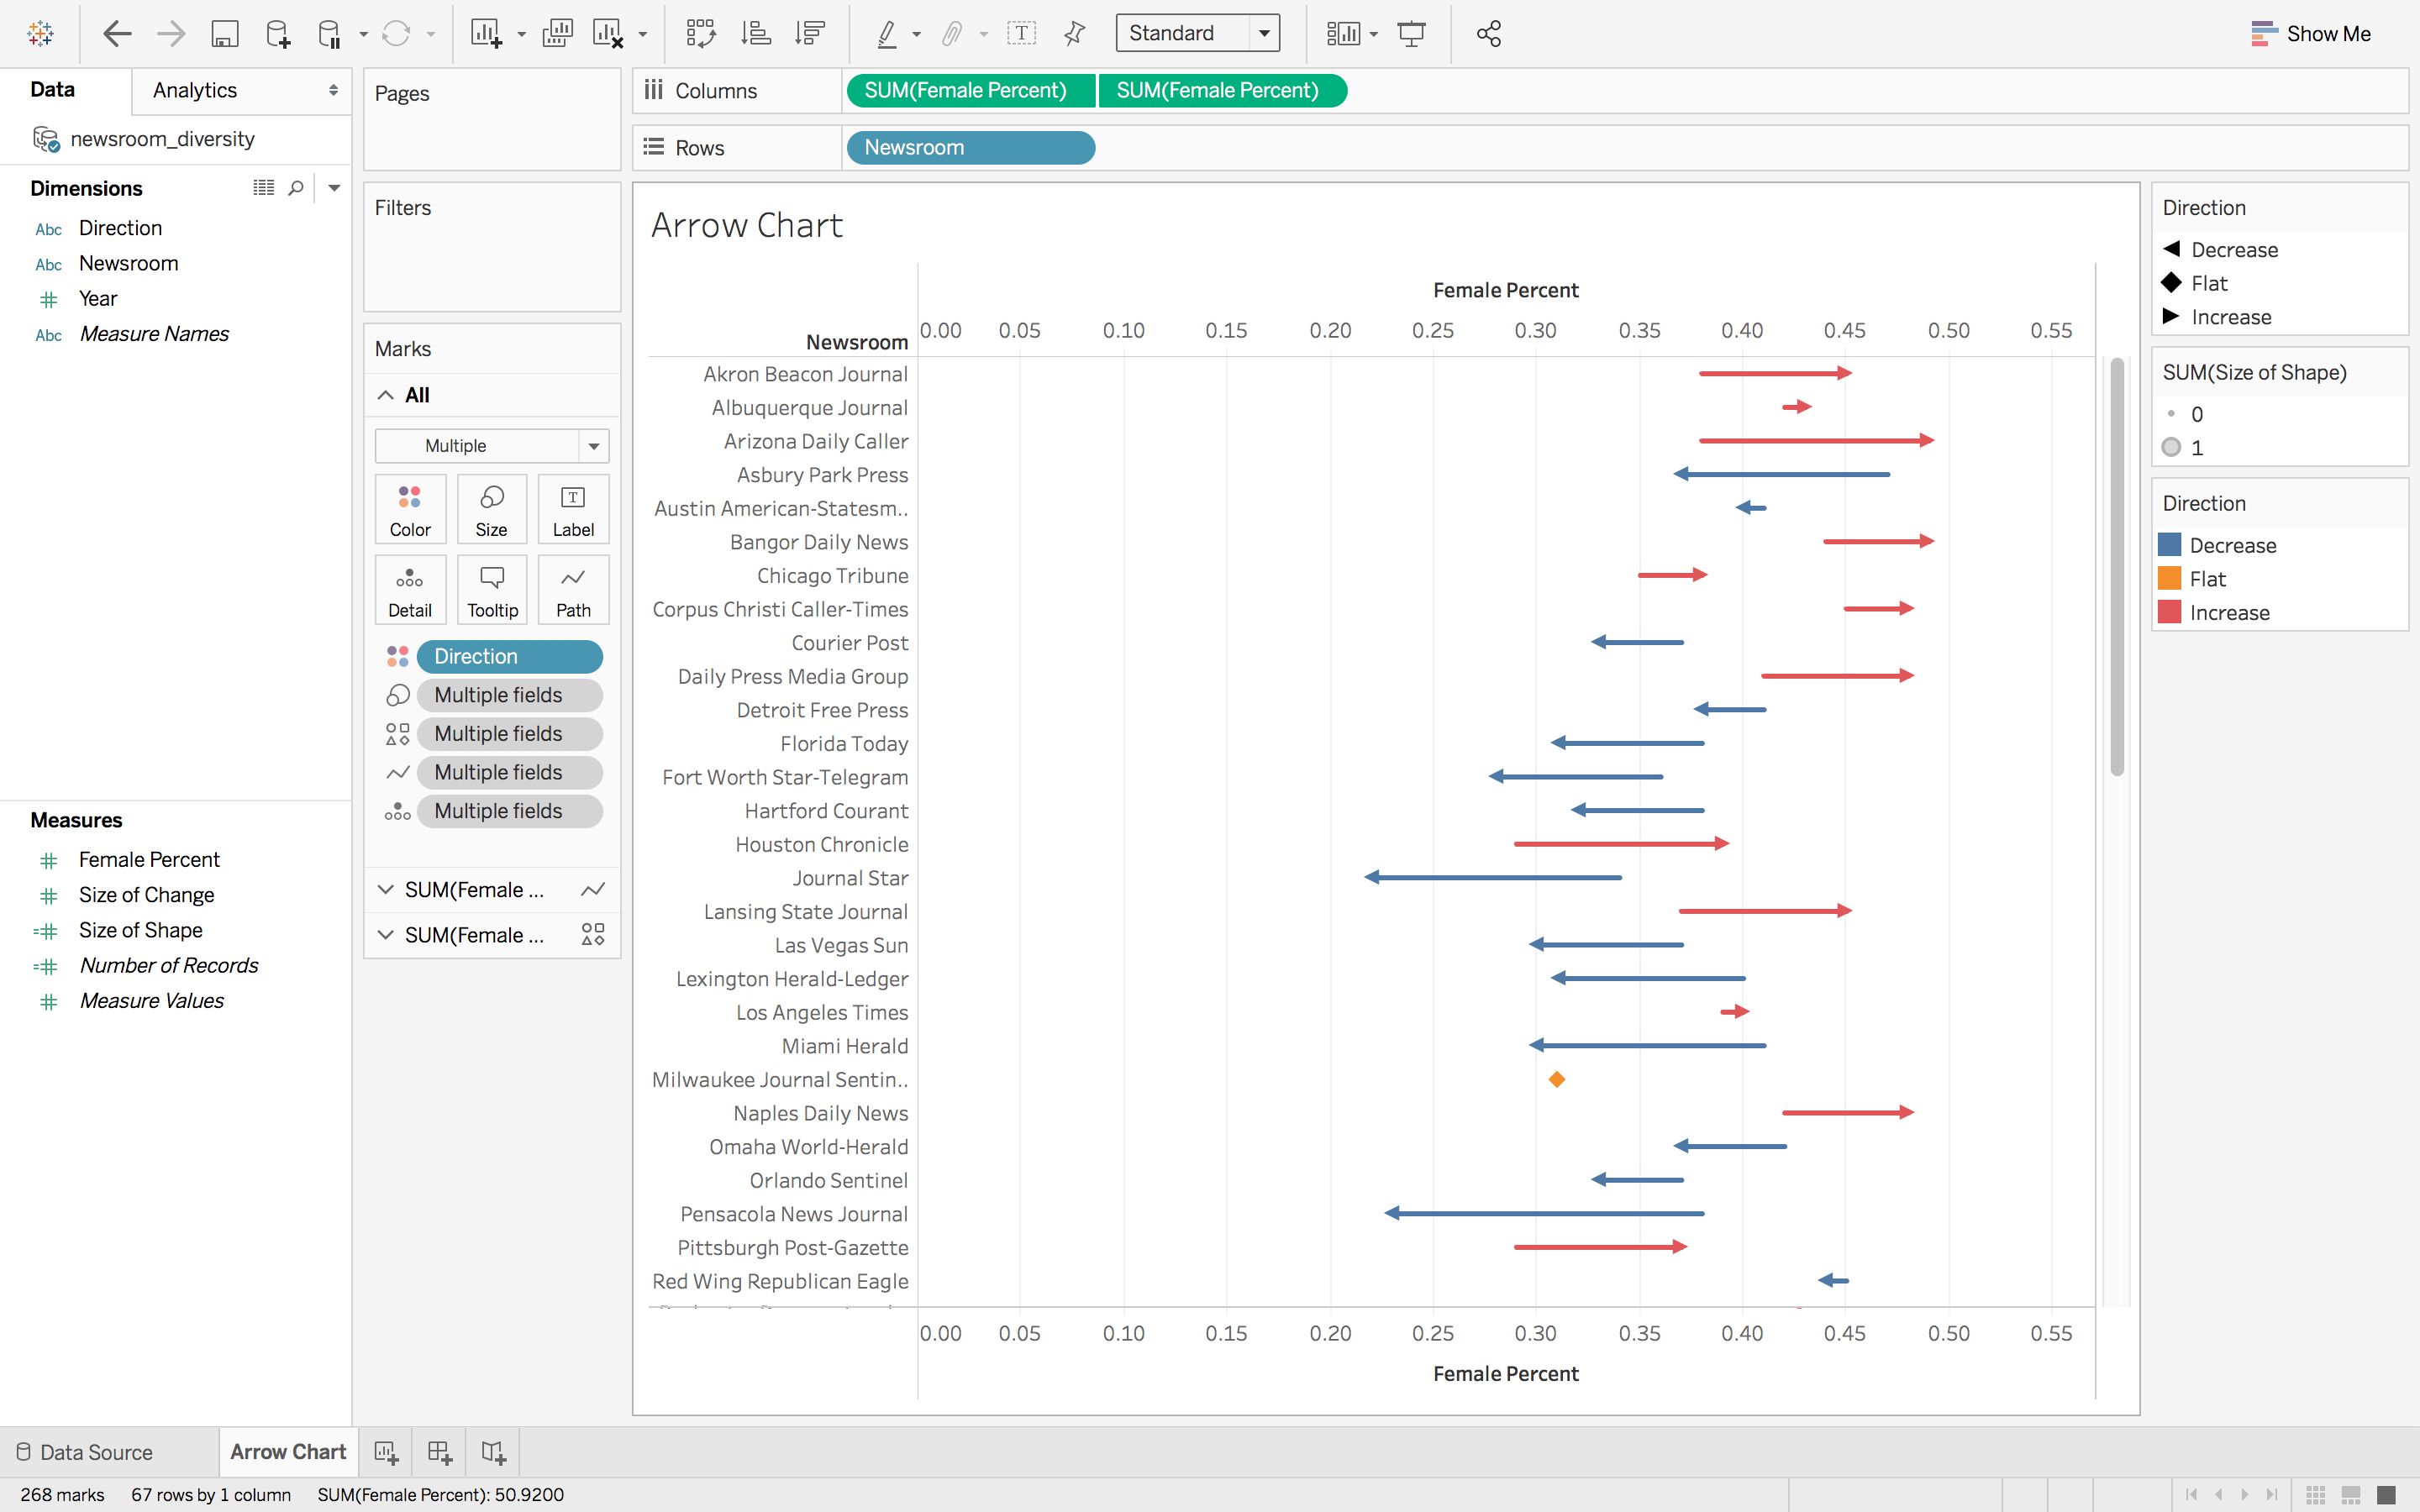Open the Multiple mark type dropdown
The height and width of the screenshot is (1512, 2420).
[594, 445]
